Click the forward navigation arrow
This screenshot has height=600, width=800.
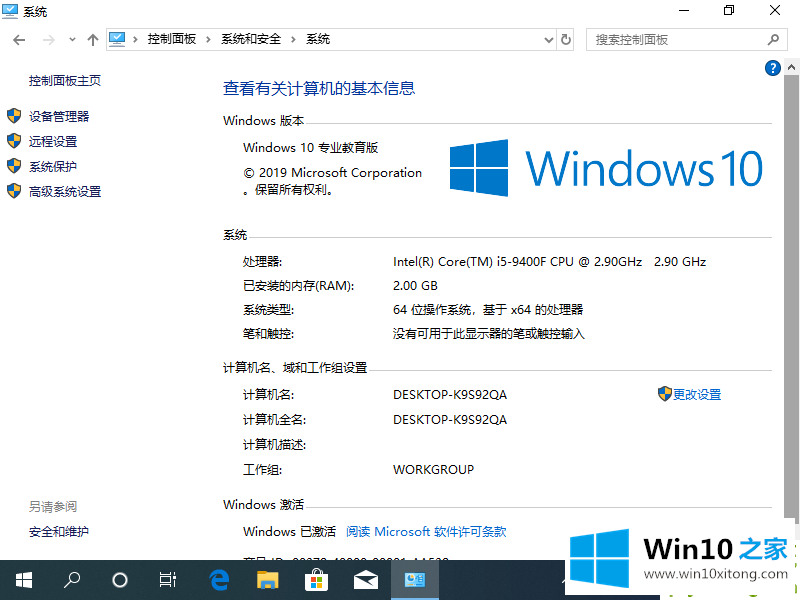pos(48,40)
